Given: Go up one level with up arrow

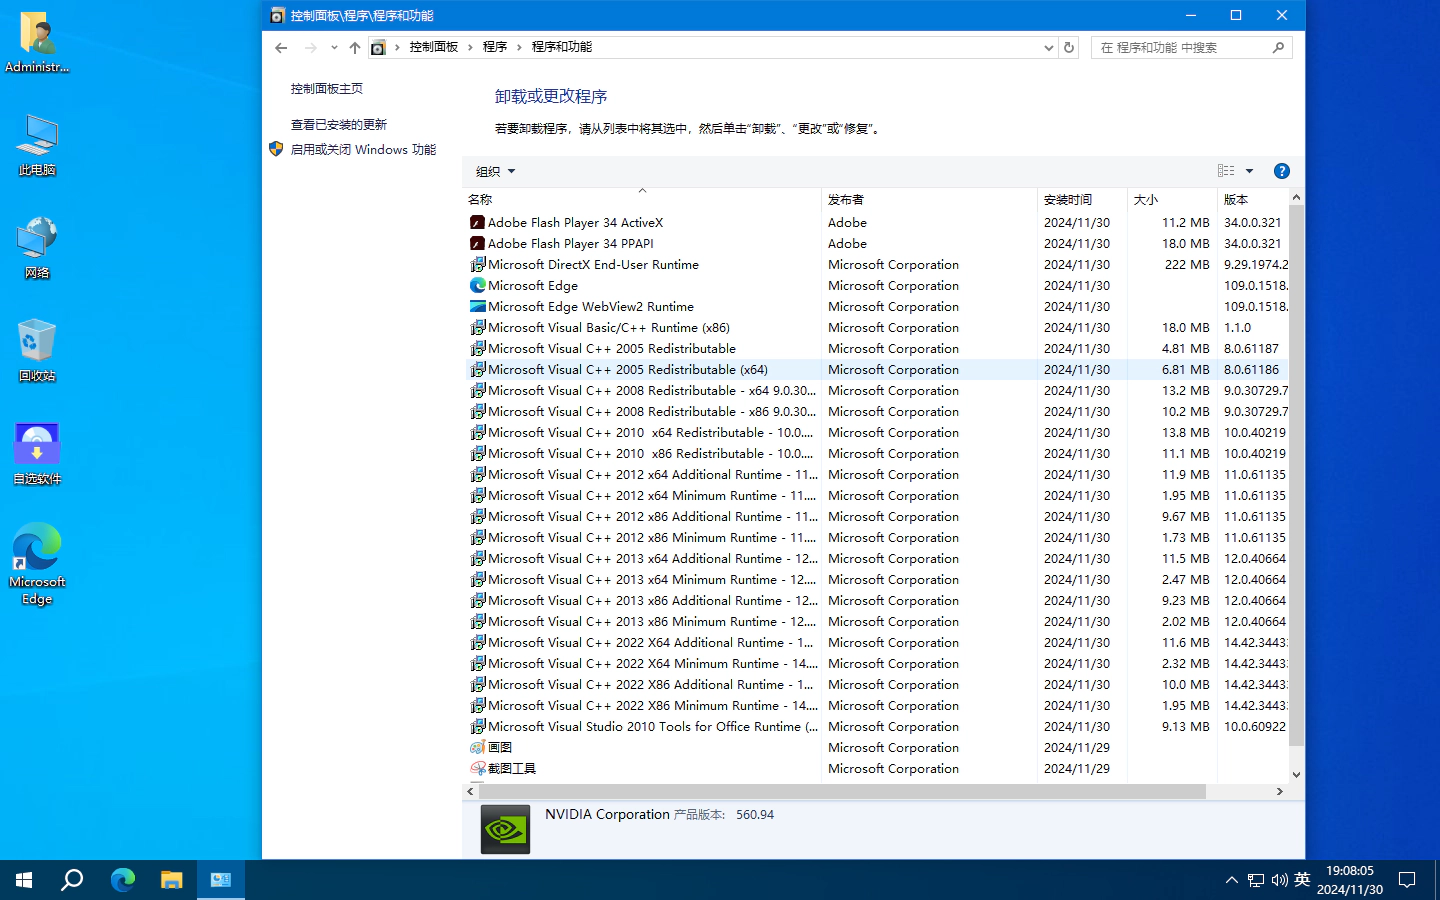Looking at the screenshot, I should coord(355,47).
